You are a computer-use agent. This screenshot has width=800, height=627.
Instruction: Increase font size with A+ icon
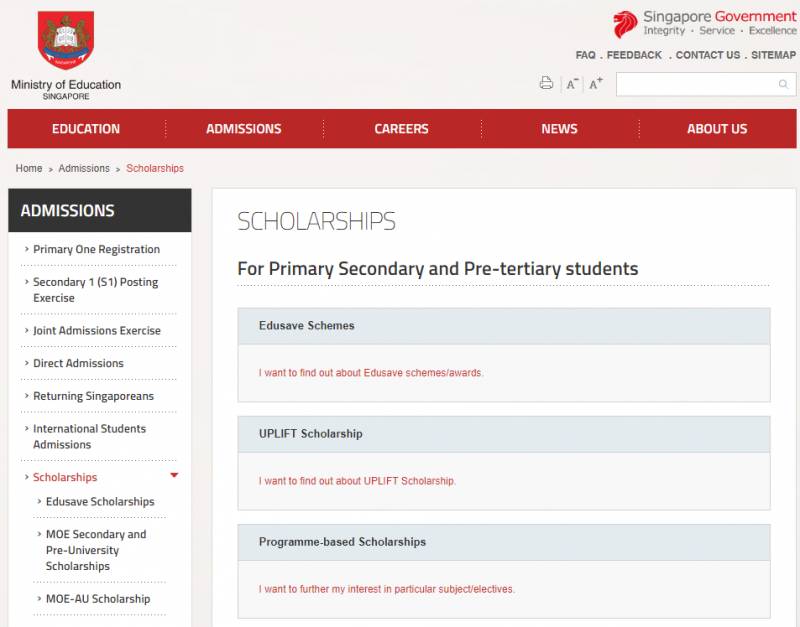(596, 83)
